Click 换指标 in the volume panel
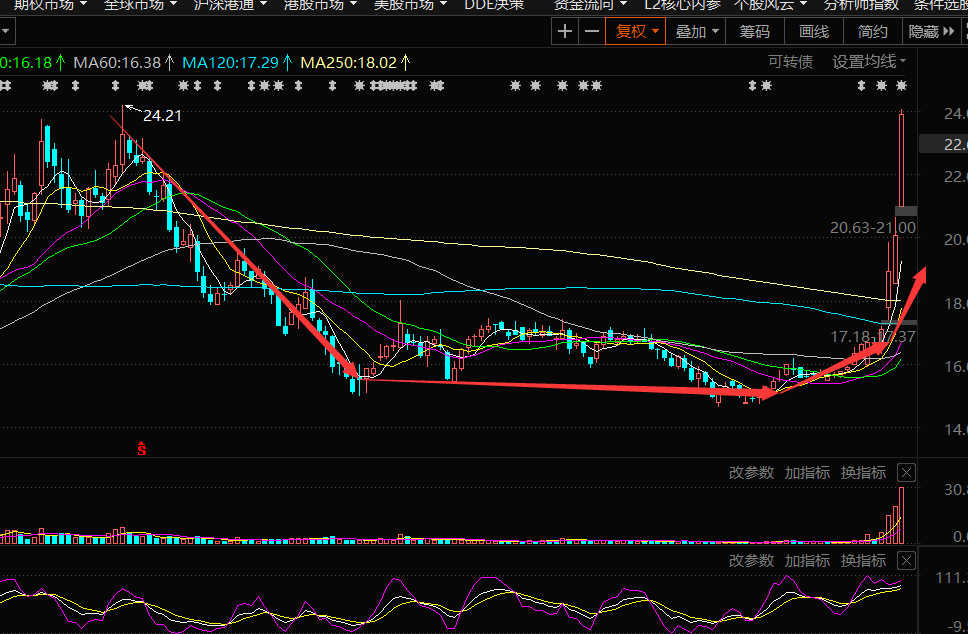This screenshot has width=968, height=634. (863, 473)
